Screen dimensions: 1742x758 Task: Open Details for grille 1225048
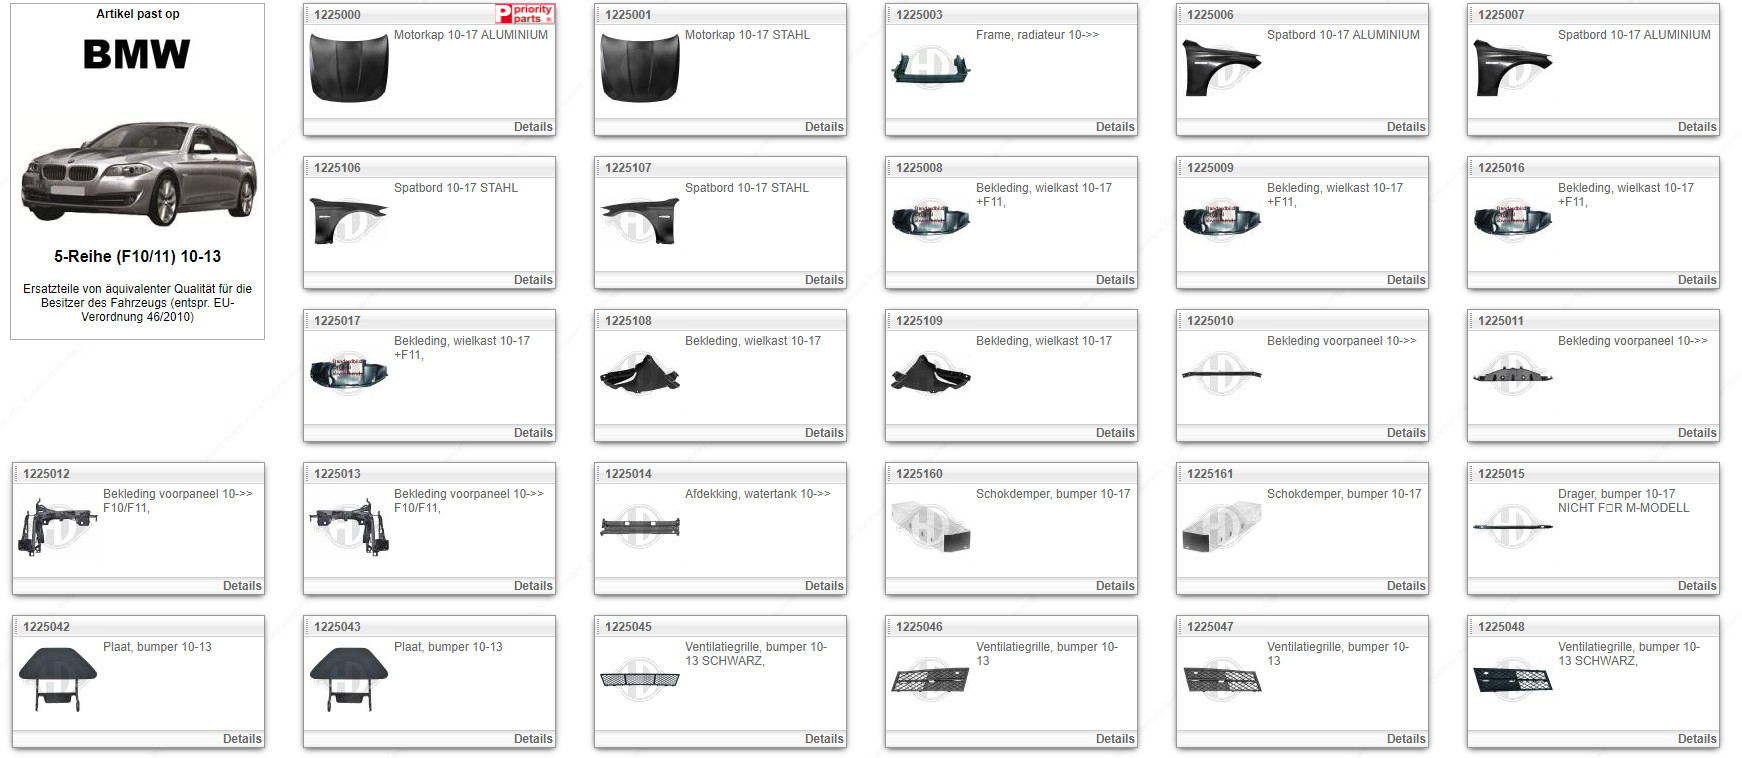pos(1697,739)
